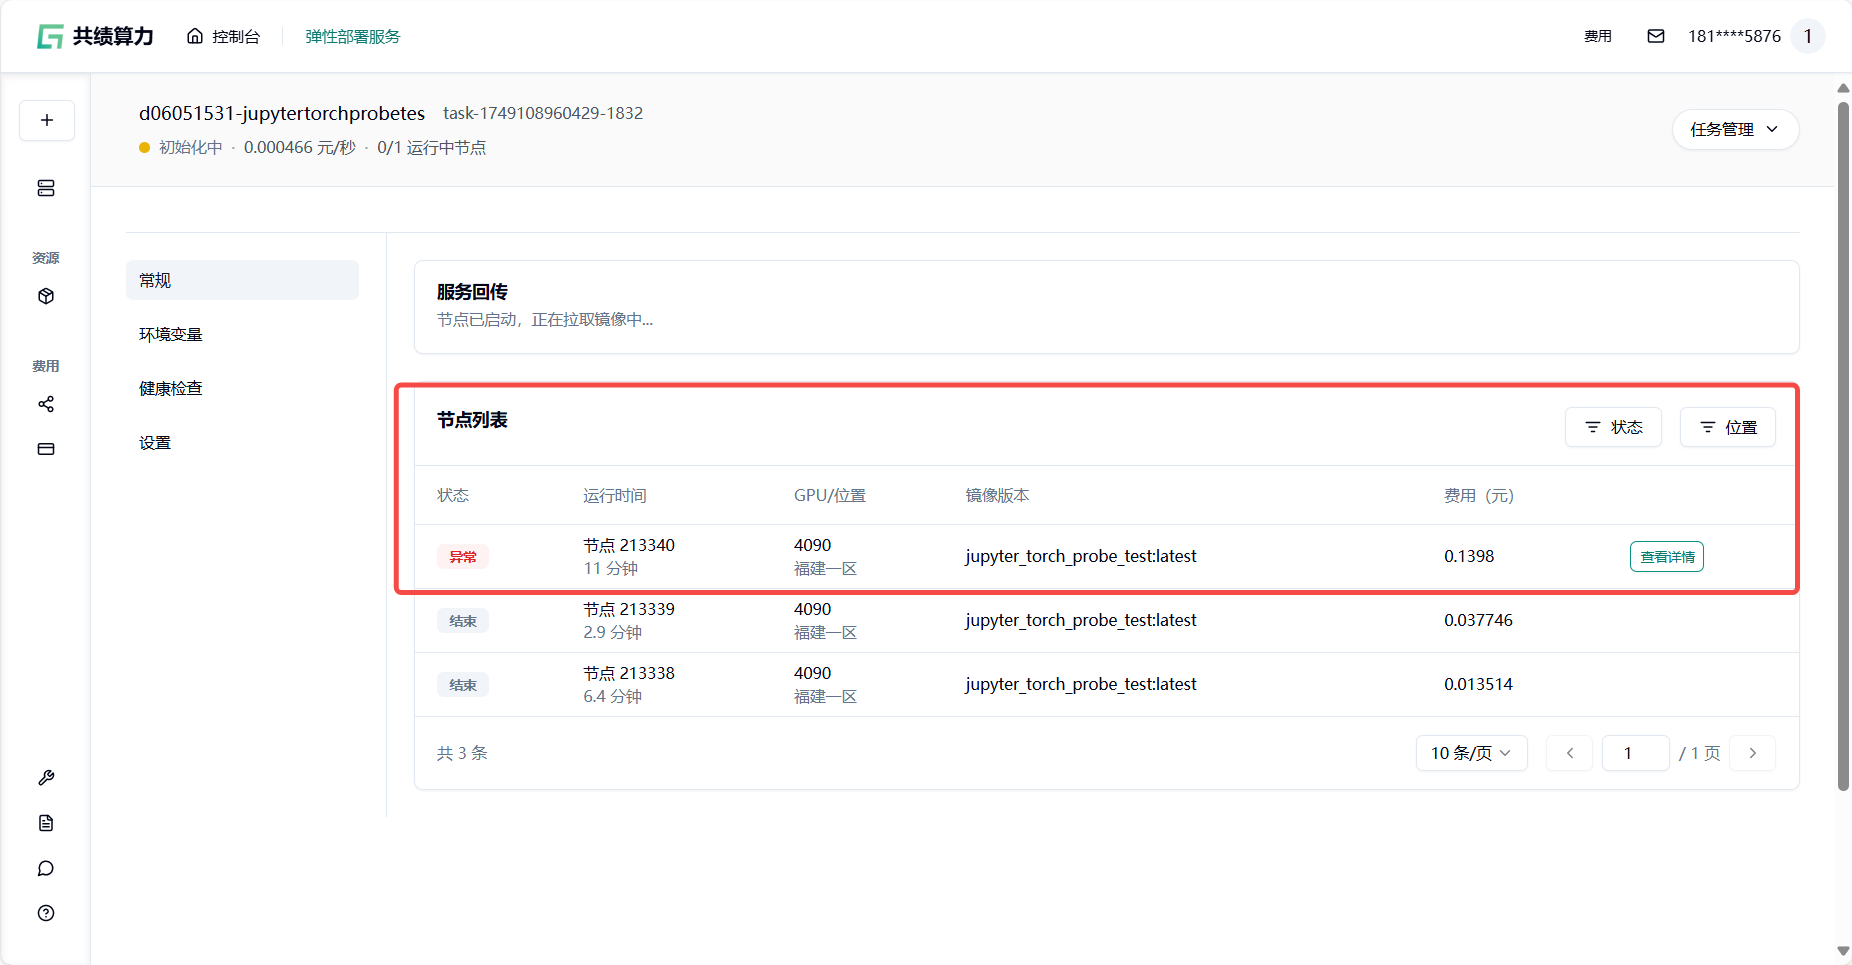1852x965 pixels.
Task: Click 查看详情 for node 213340
Action: click(1666, 557)
